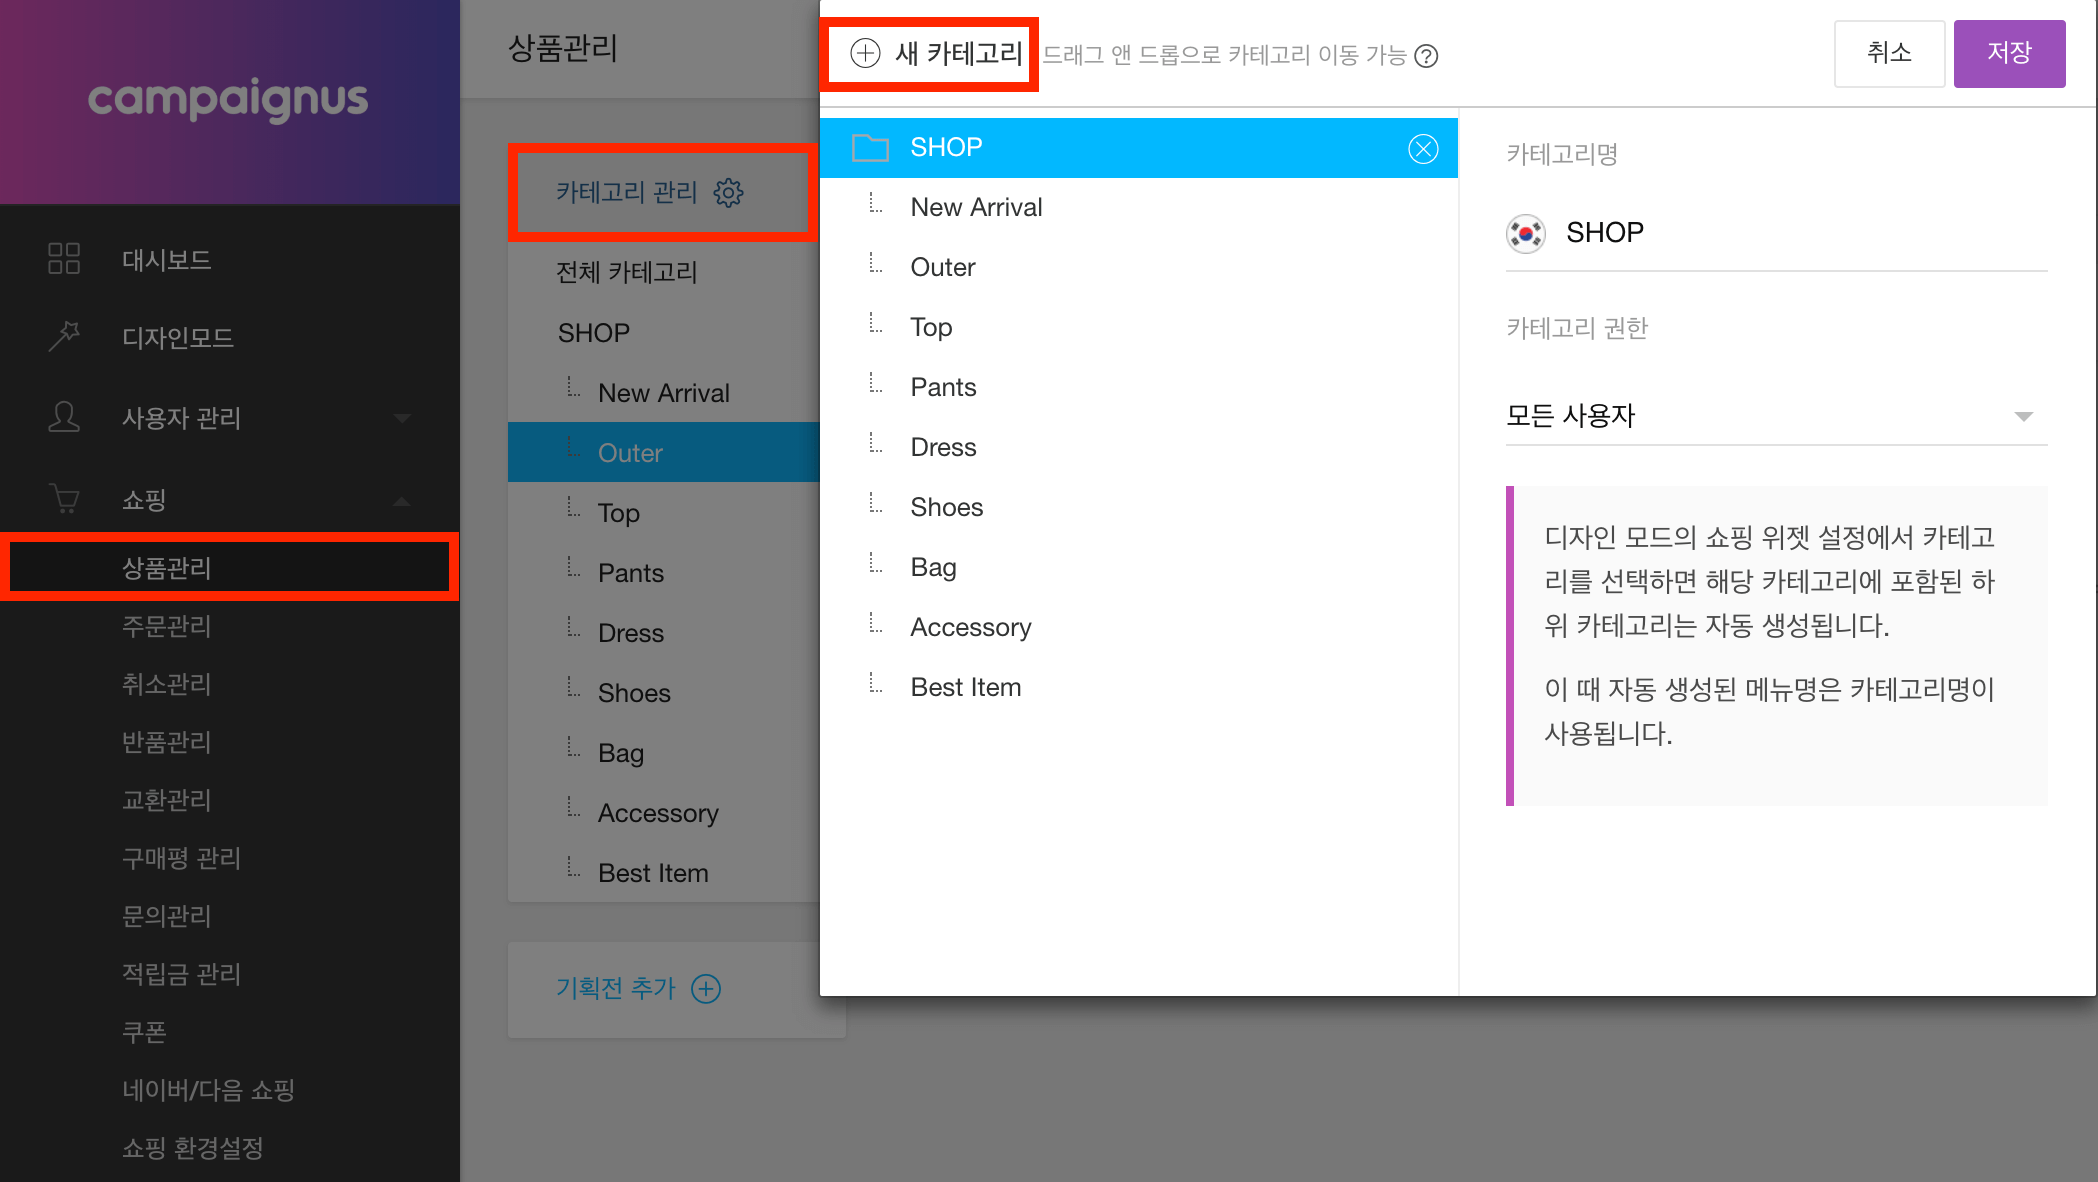Open 디자인모드 in sidebar
Screen dimensions: 2098x1182
(x=178, y=338)
